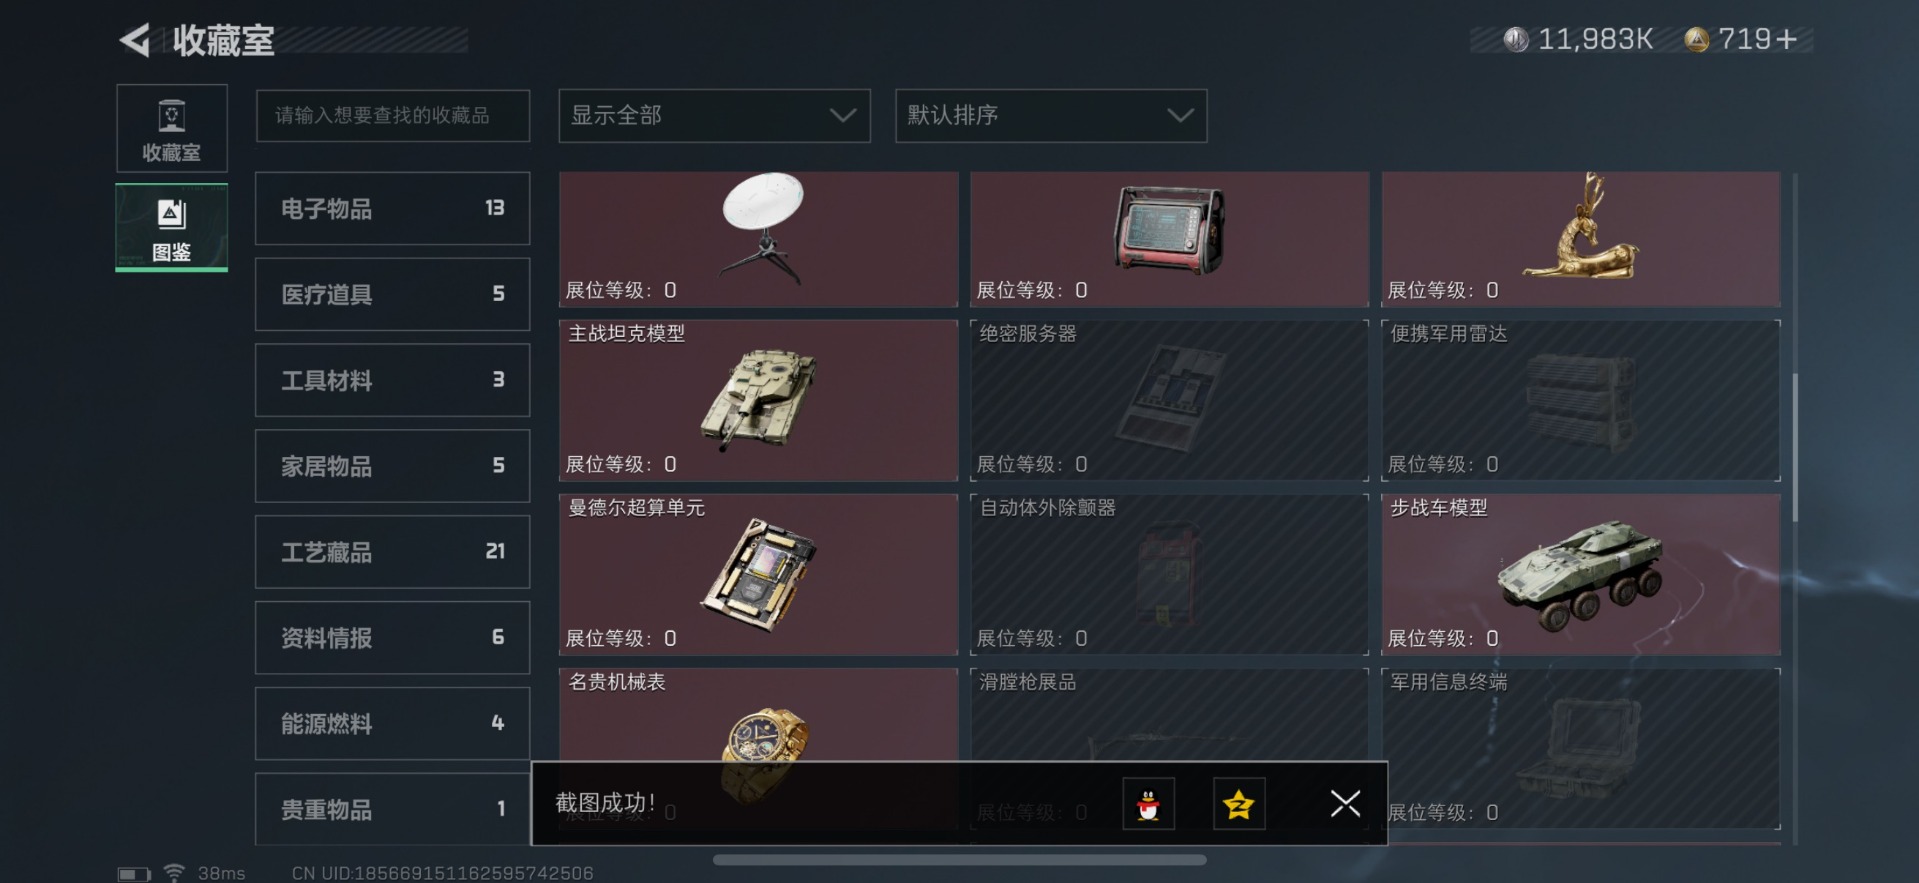Click the gold triangle currency icon
This screenshot has width=1919, height=883.
tap(1696, 39)
